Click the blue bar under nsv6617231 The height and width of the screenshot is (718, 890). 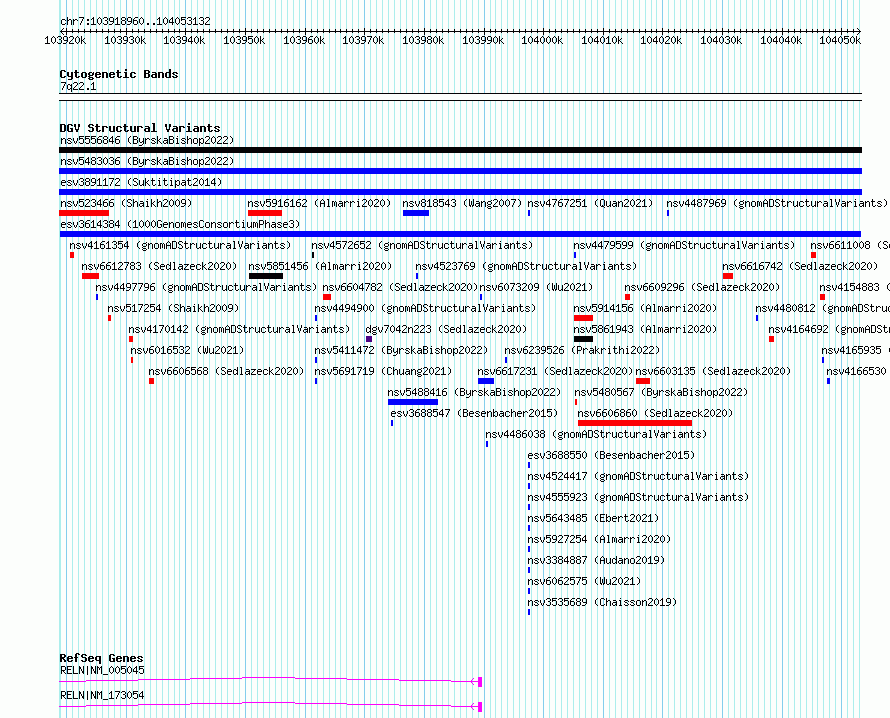point(486,381)
